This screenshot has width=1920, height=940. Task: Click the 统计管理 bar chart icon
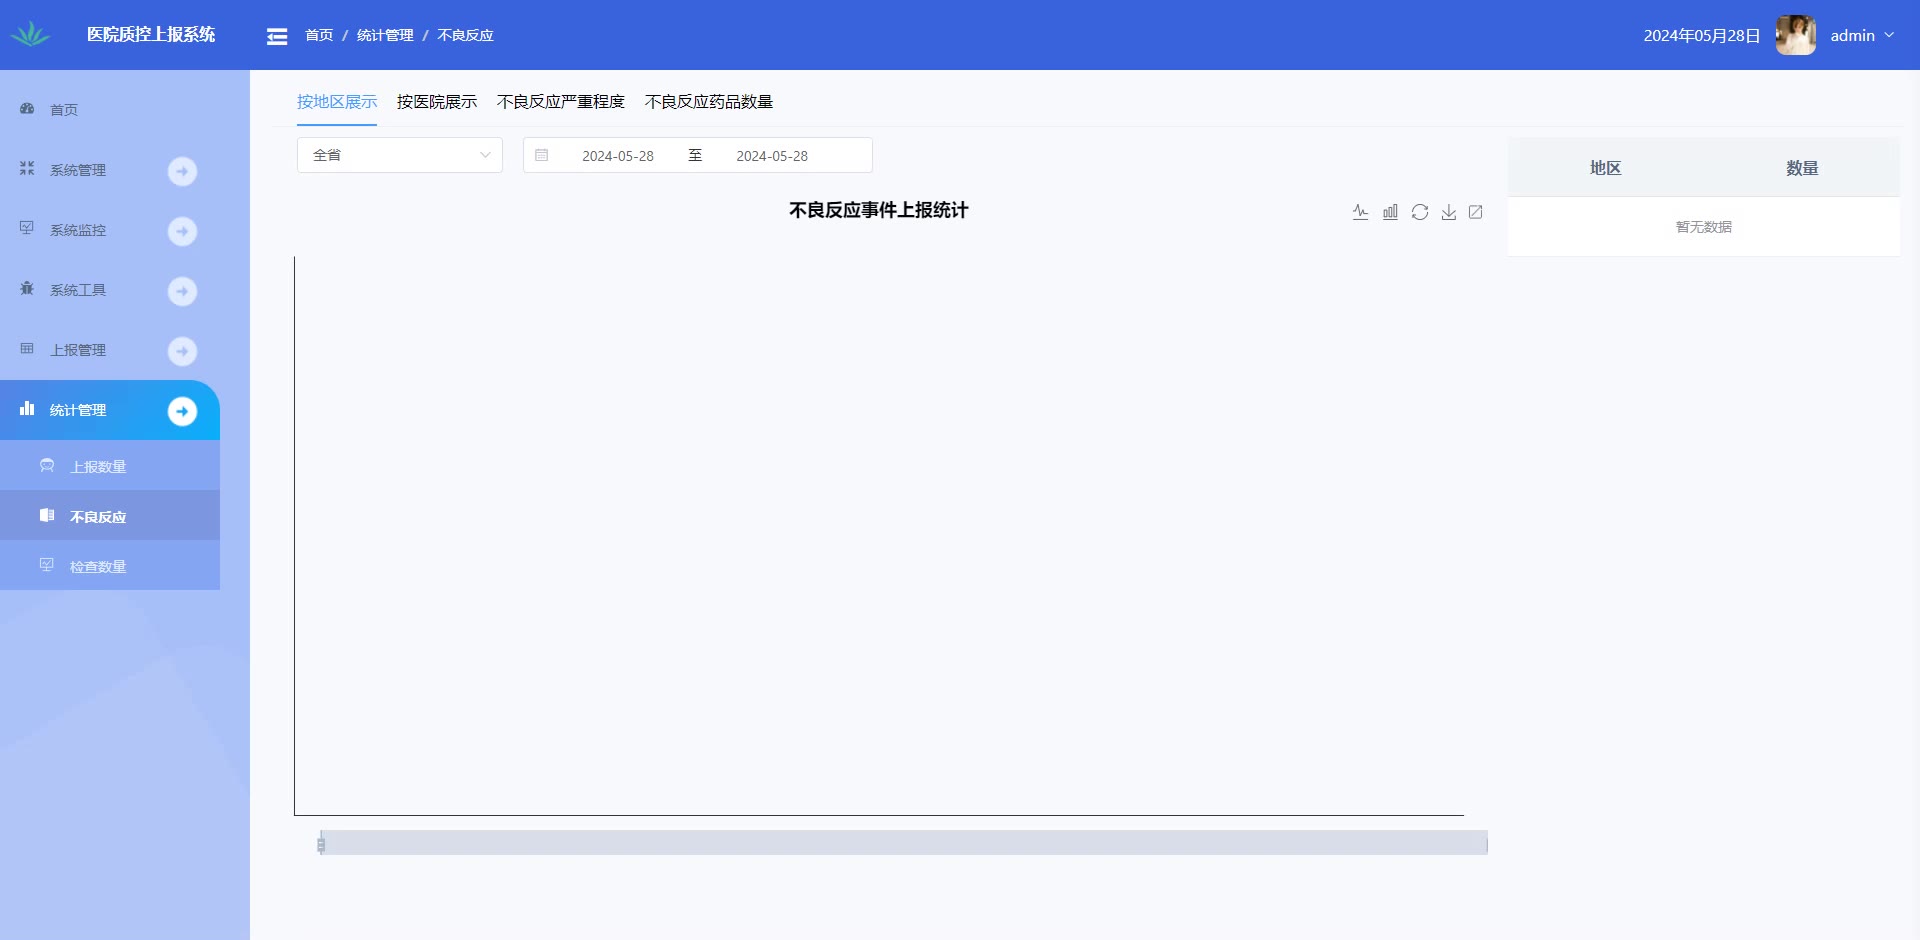coord(27,408)
